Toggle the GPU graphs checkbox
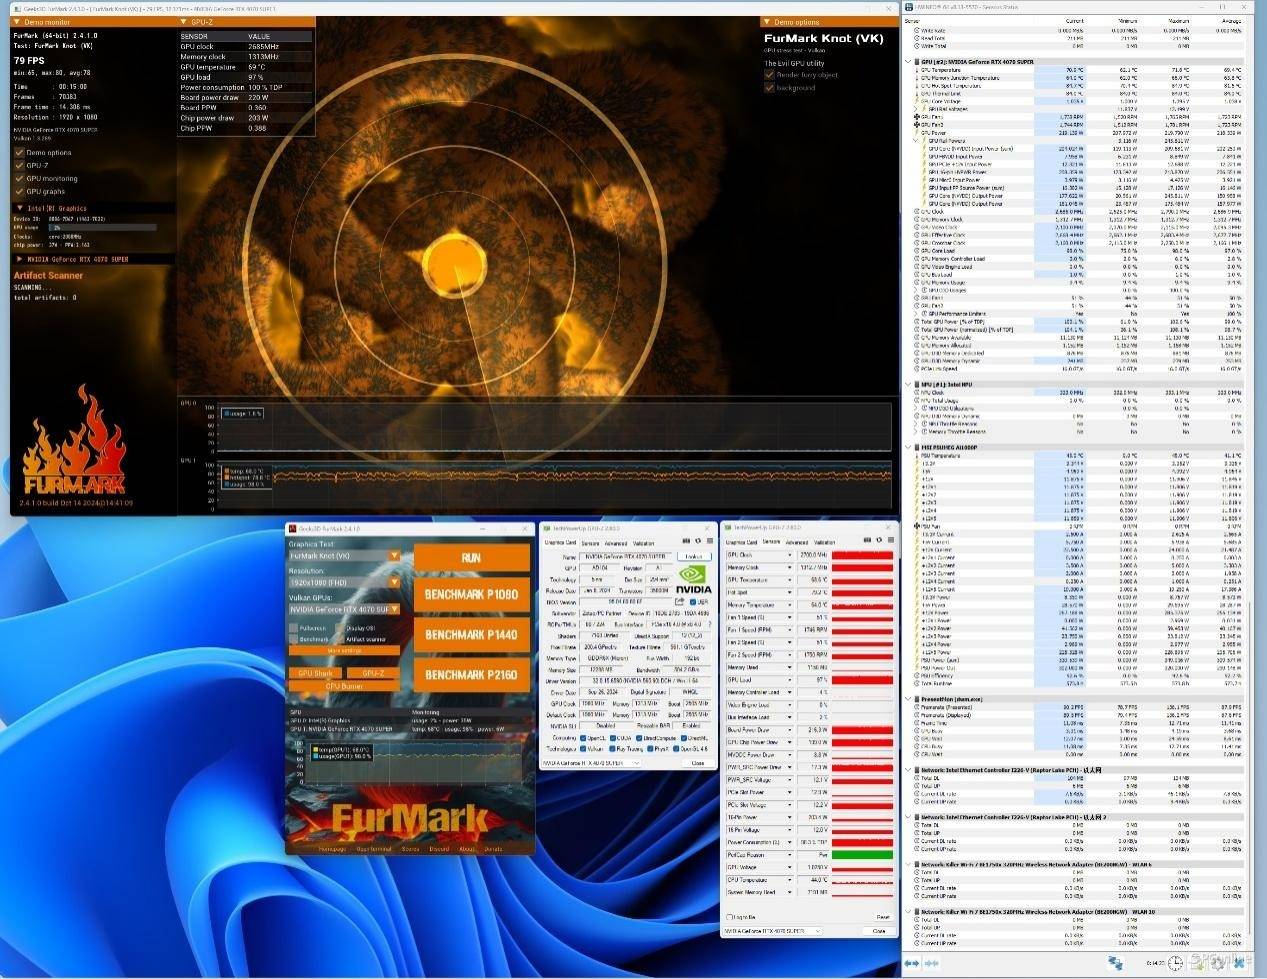This screenshot has height=979, width=1267. [19, 191]
